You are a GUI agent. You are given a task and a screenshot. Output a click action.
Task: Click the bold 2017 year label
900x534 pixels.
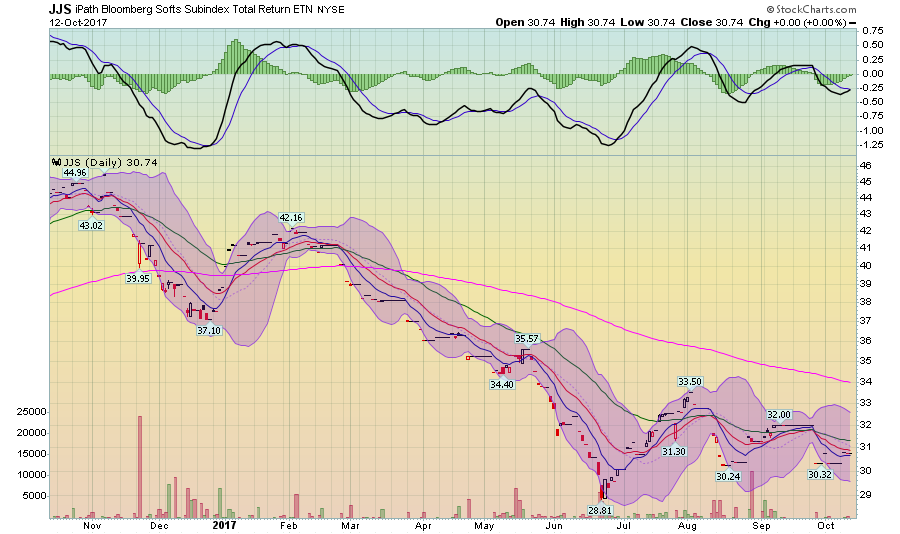pos(224,525)
